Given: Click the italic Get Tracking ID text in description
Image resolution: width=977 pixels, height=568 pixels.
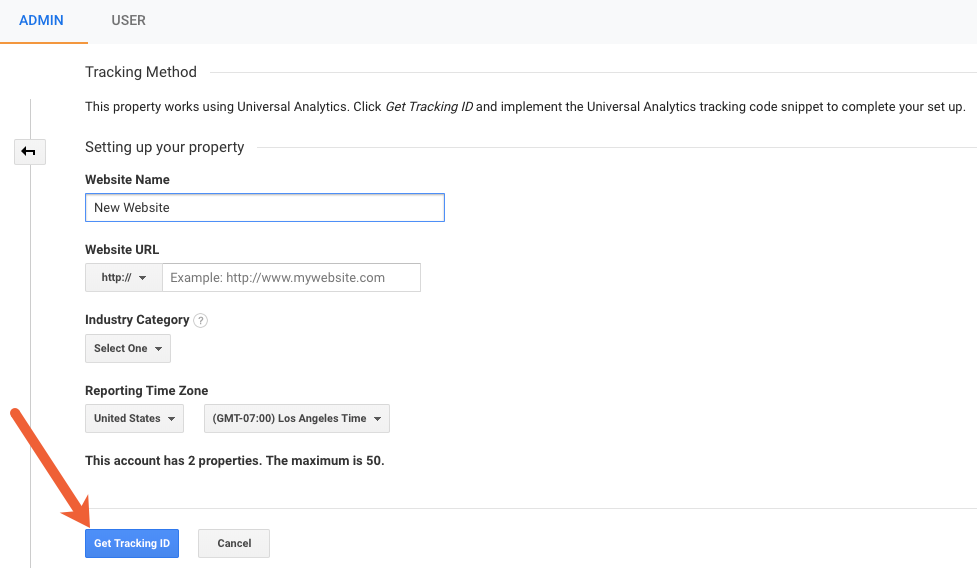Looking at the screenshot, I should click(x=429, y=106).
